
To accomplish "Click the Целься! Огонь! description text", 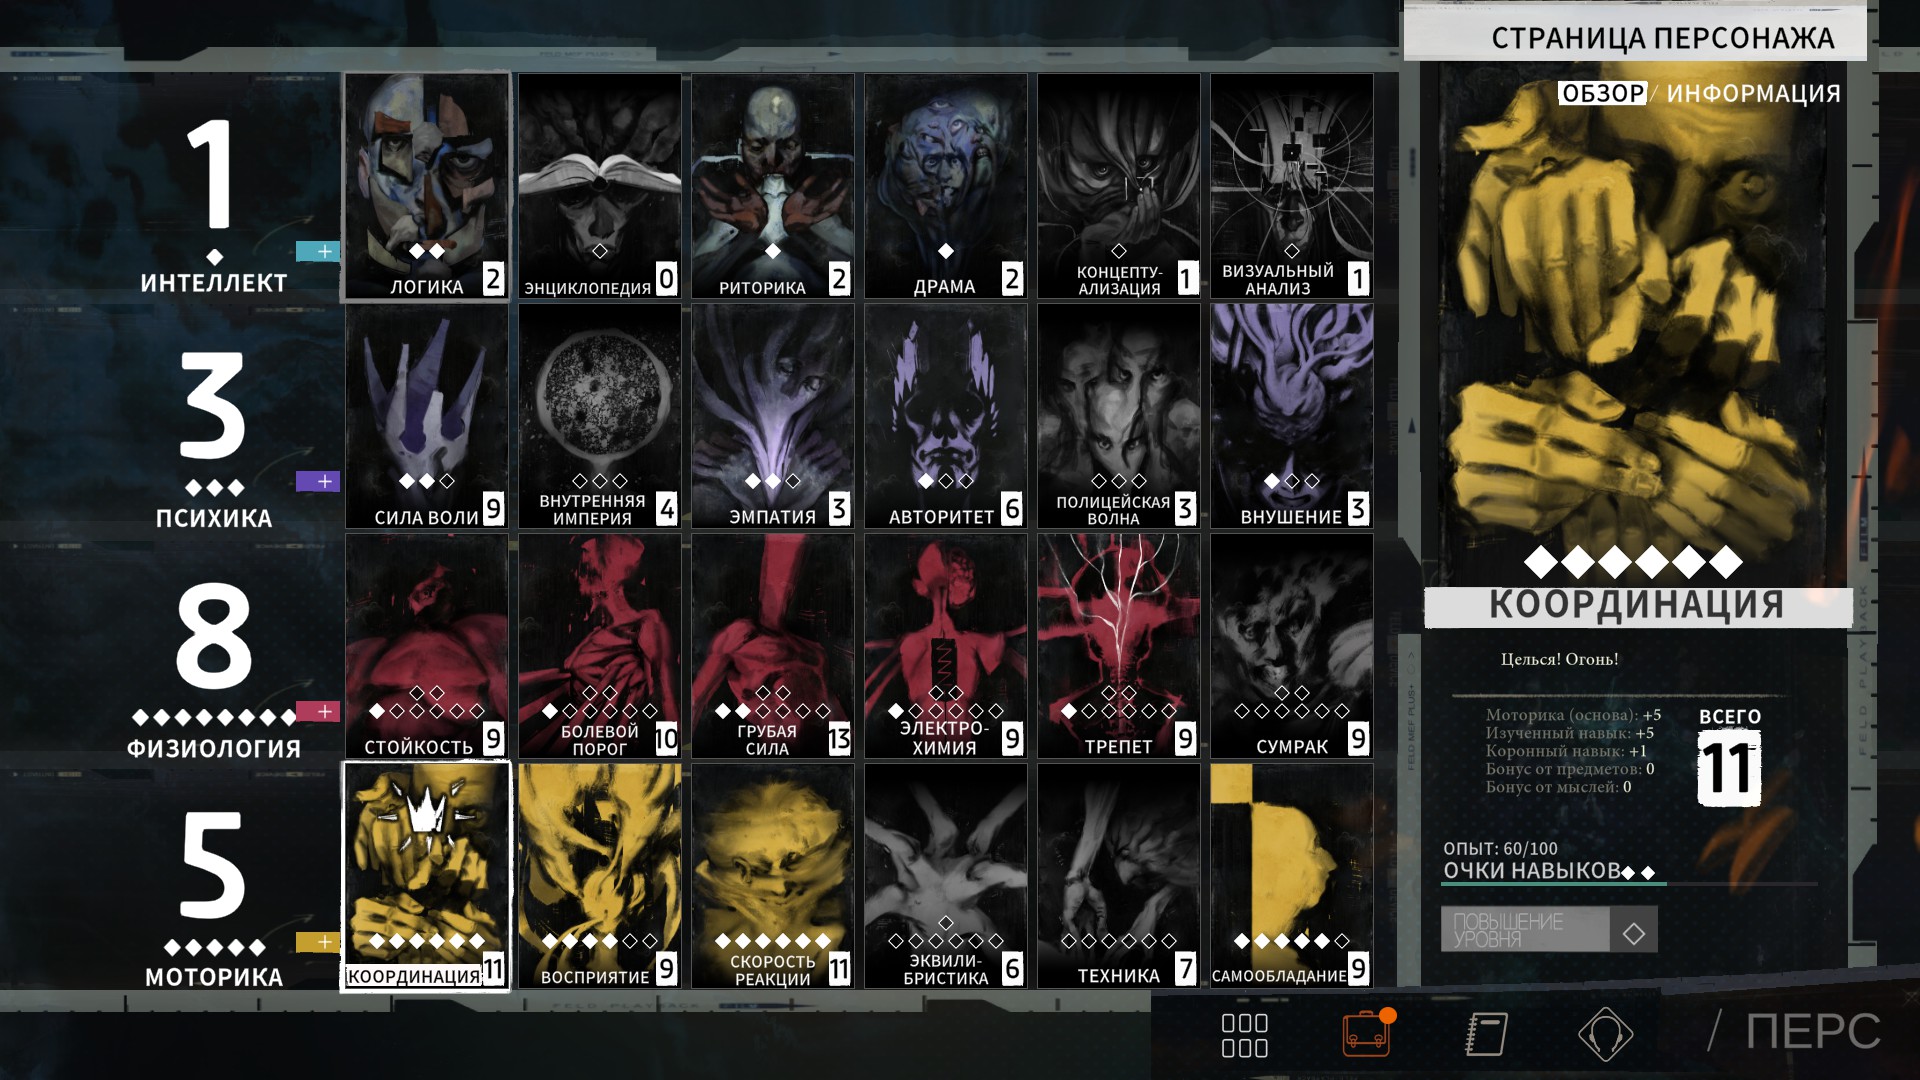I will pos(1560,659).
